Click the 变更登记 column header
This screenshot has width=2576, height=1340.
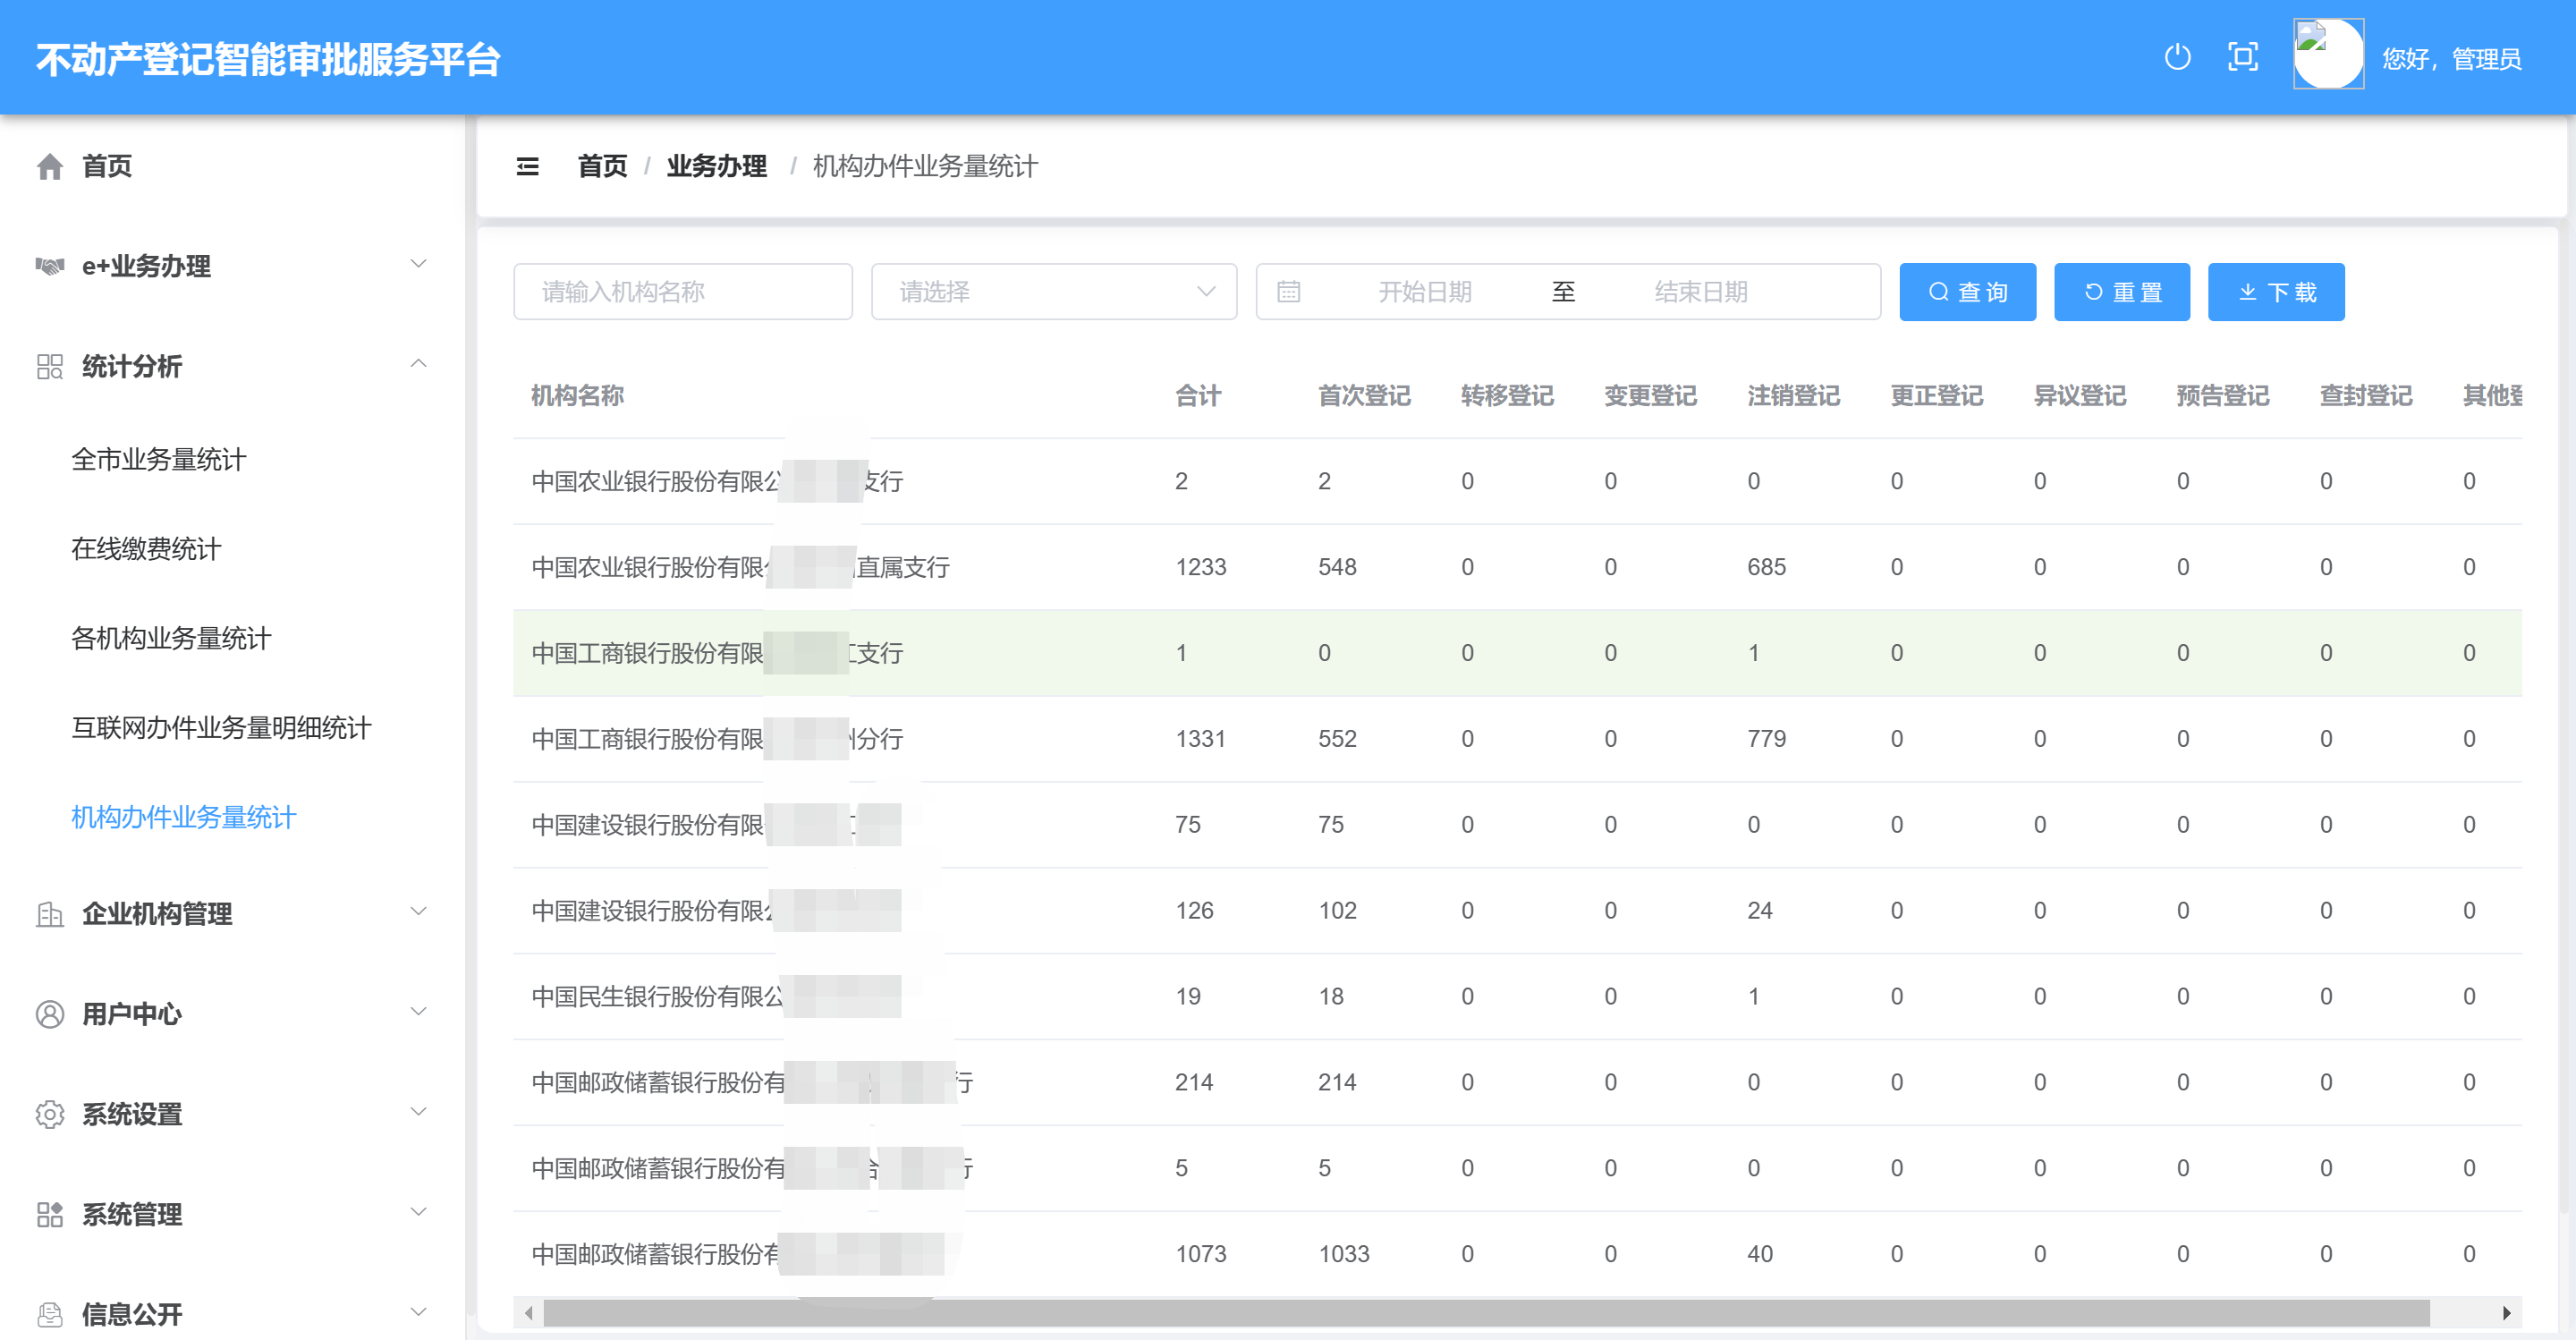pos(1650,396)
